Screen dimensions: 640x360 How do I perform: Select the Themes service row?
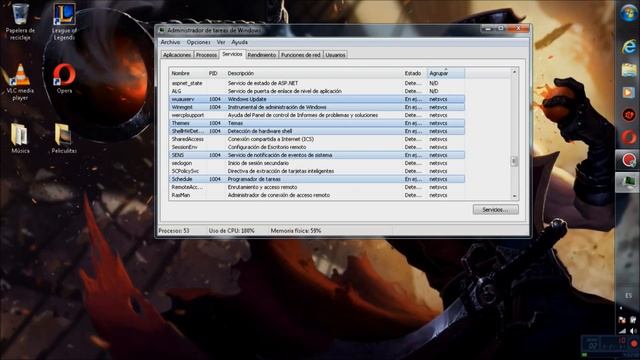(x=317, y=123)
